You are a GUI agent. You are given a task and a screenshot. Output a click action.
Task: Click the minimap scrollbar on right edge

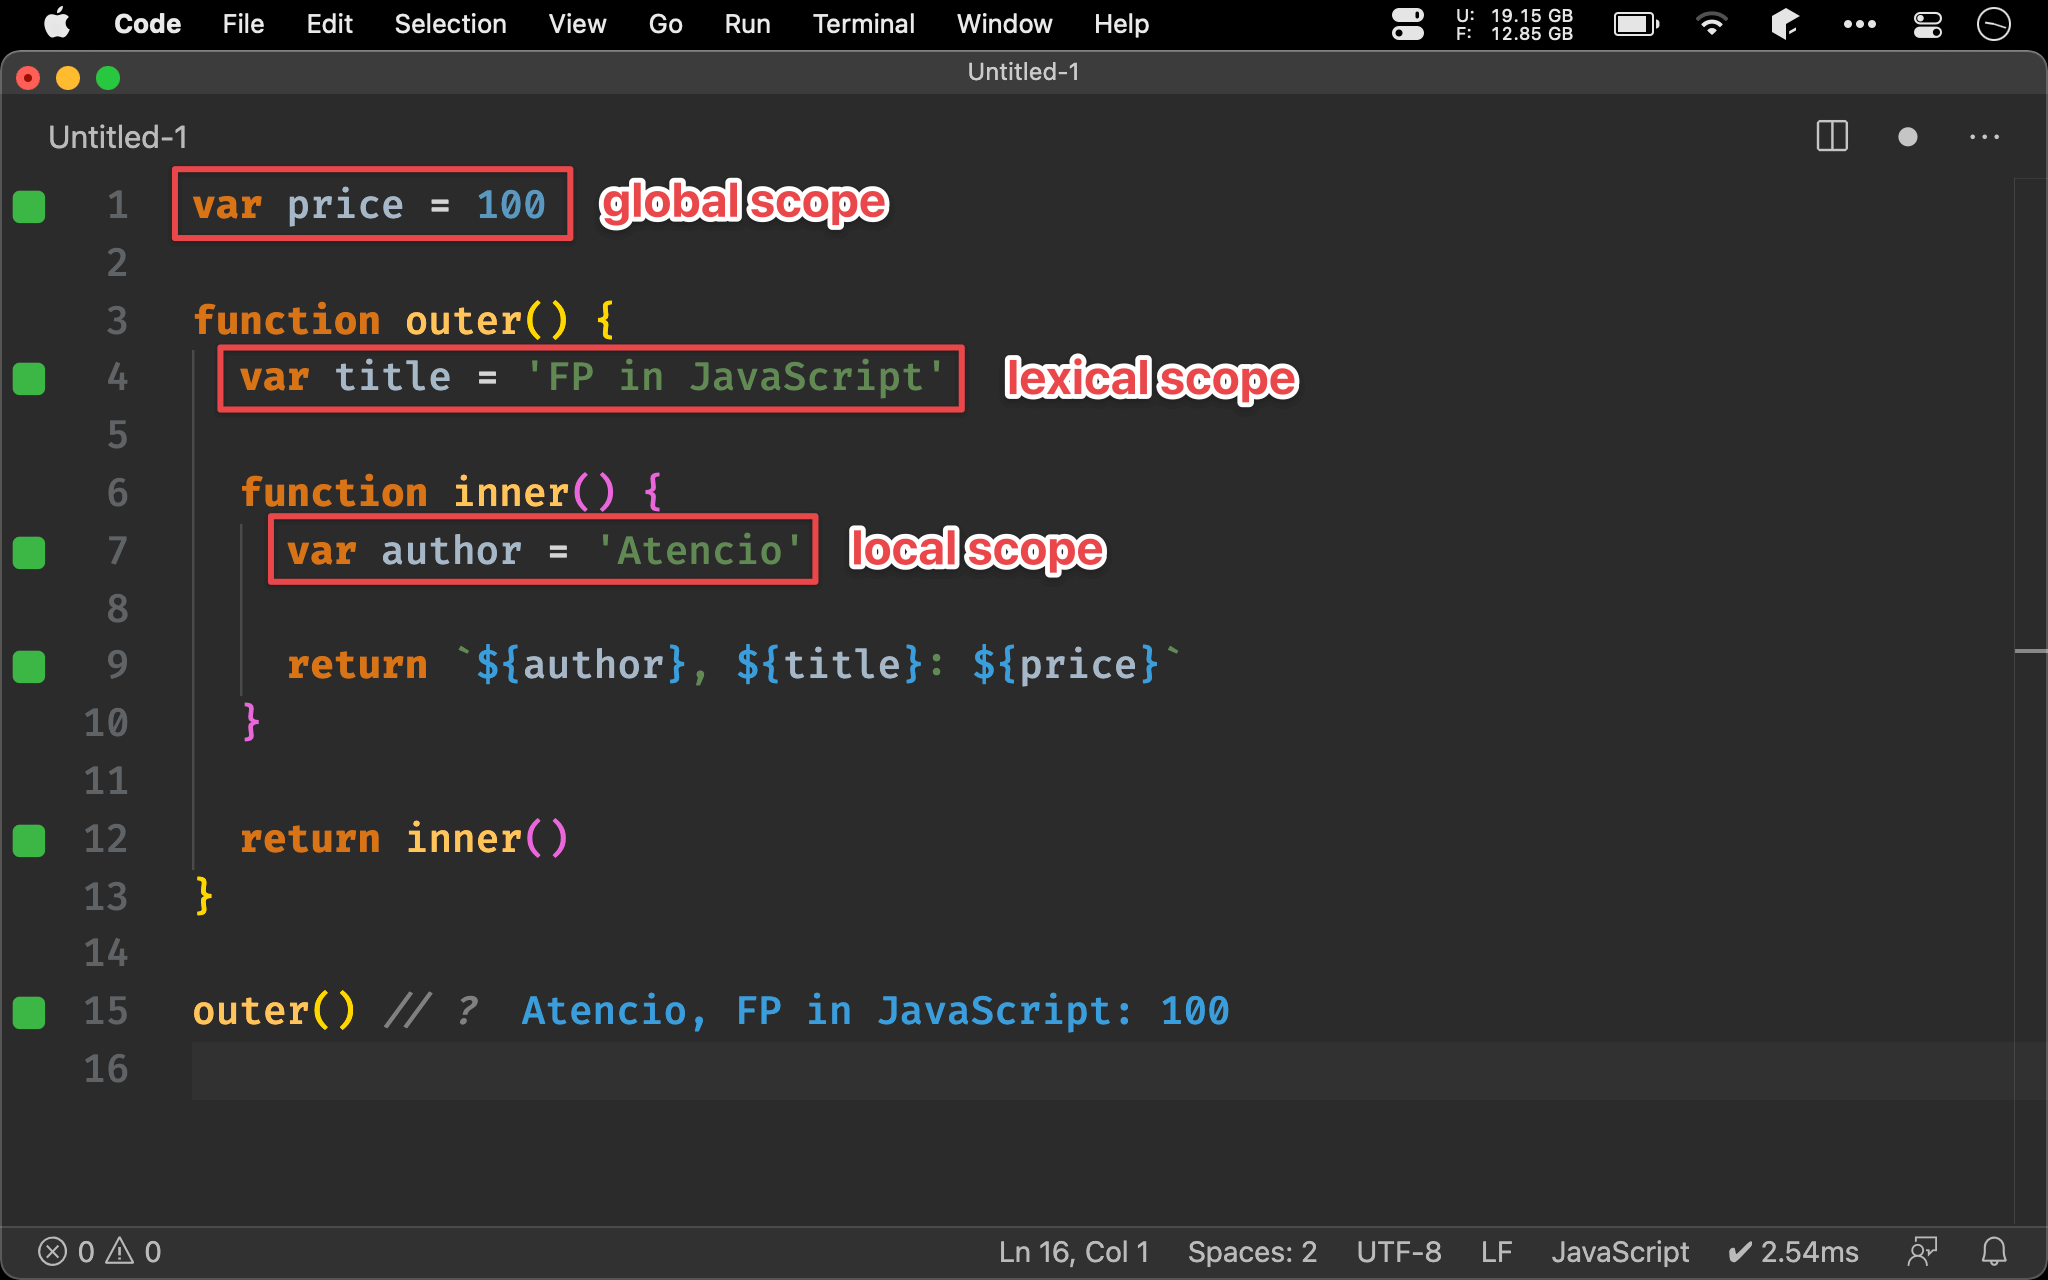tap(2030, 650)
